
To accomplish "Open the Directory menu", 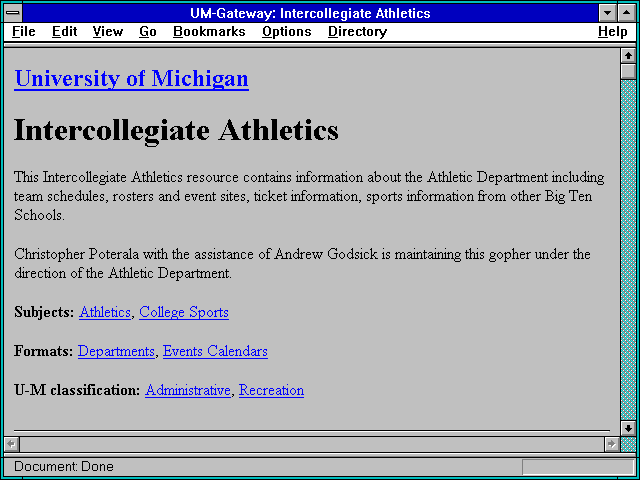I will [358, 31].
